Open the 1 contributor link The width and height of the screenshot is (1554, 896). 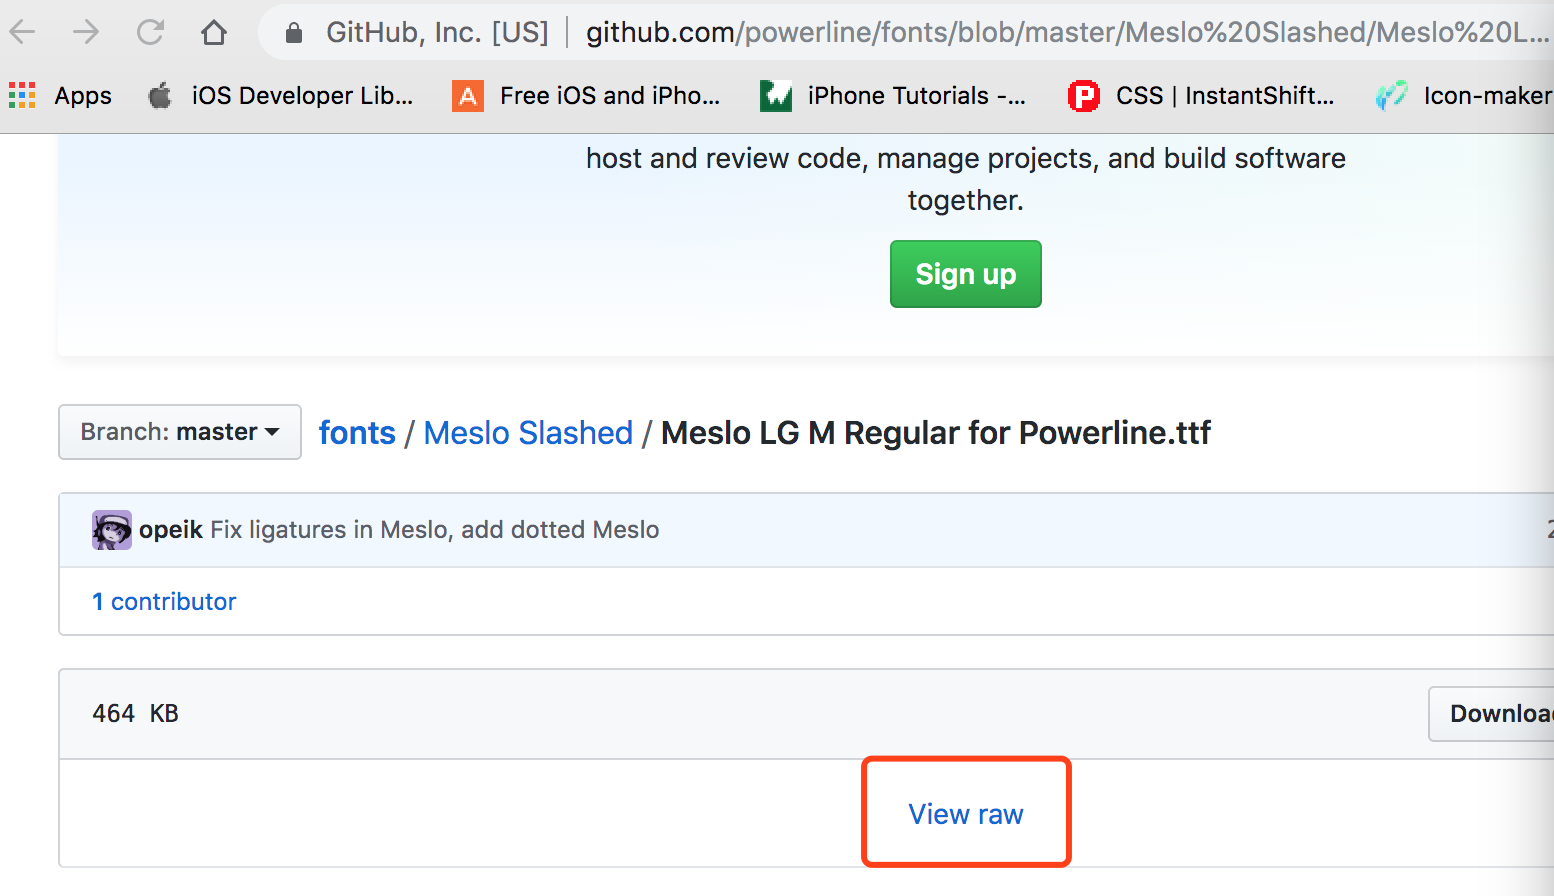coord(164,602)
